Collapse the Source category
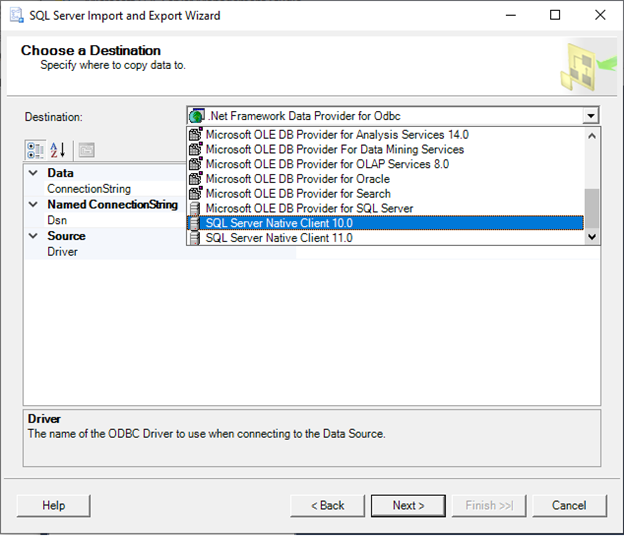The height and width of the screenshot is (536, 624). pyautogui.click(x=33, y=236)
